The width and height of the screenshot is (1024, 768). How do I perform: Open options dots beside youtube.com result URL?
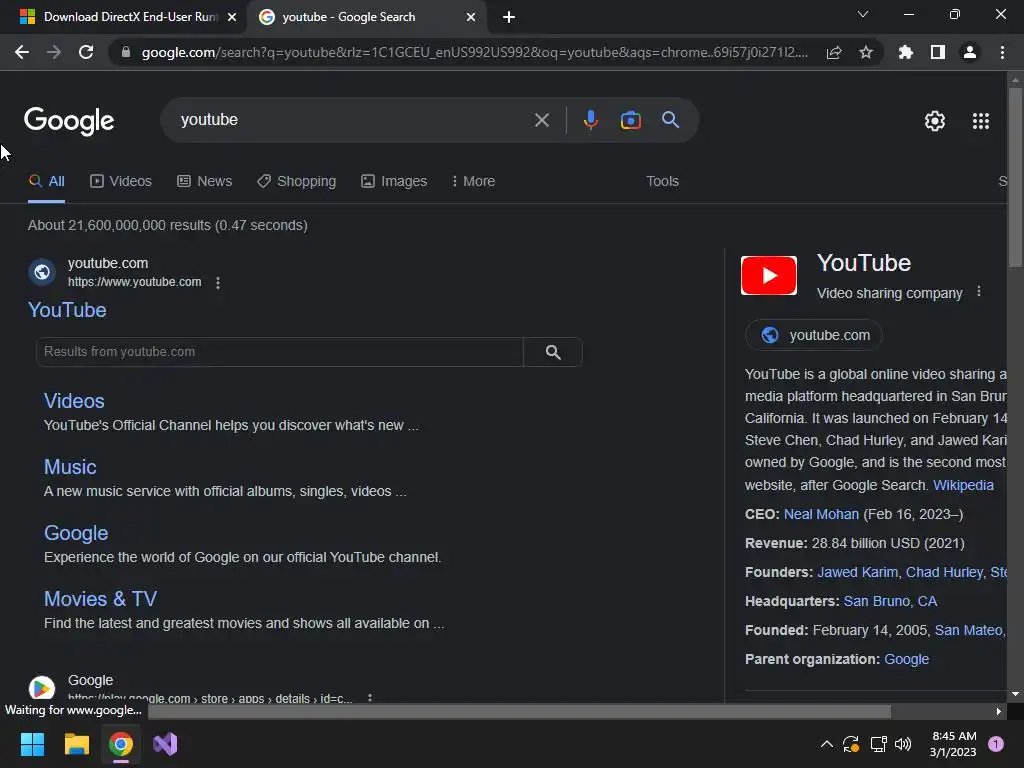218,283
